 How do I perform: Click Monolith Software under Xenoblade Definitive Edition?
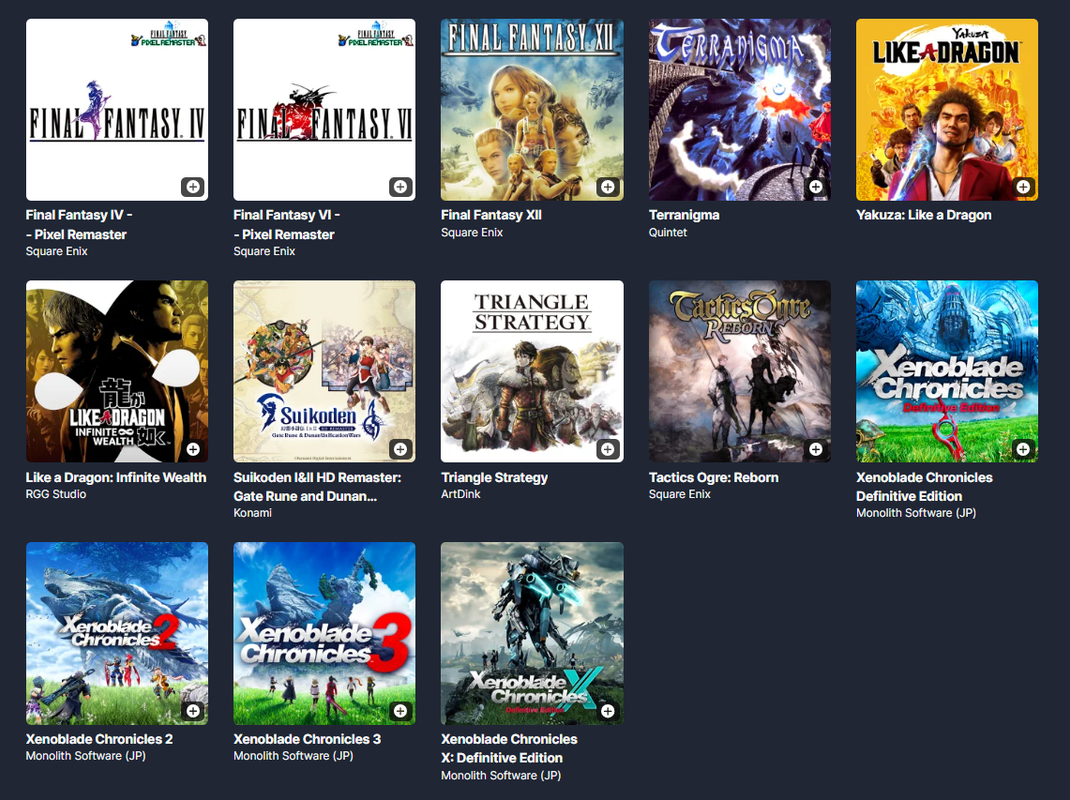(916, 513)
